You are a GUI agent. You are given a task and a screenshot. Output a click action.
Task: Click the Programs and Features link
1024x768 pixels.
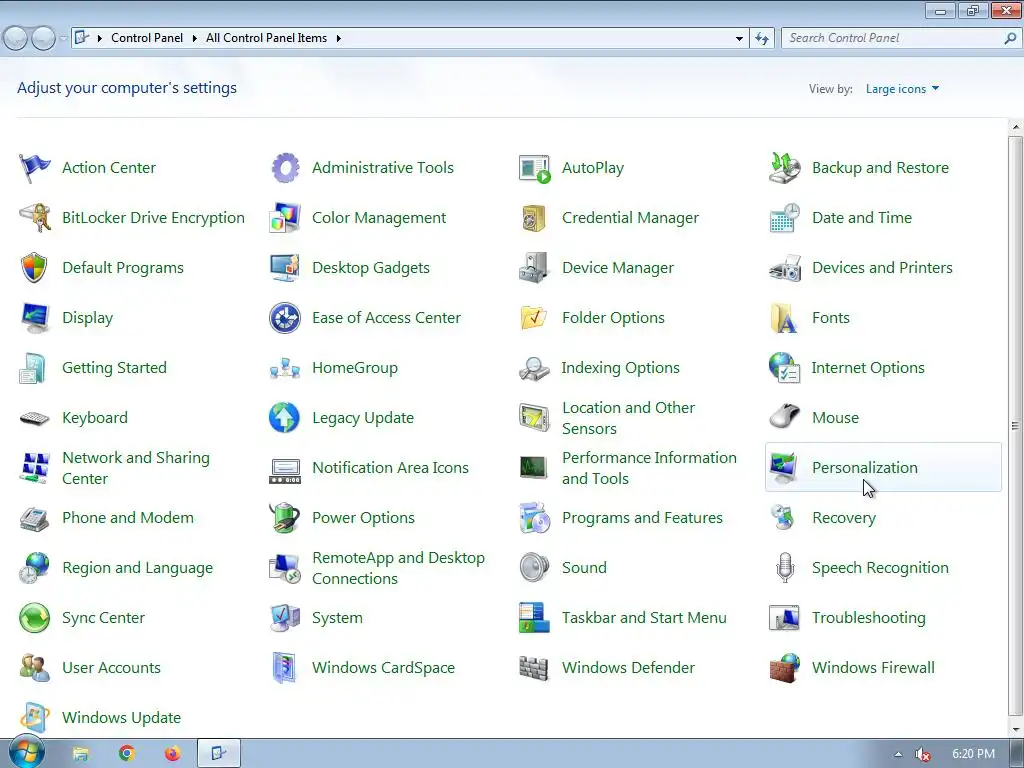[x=642, y=518]
